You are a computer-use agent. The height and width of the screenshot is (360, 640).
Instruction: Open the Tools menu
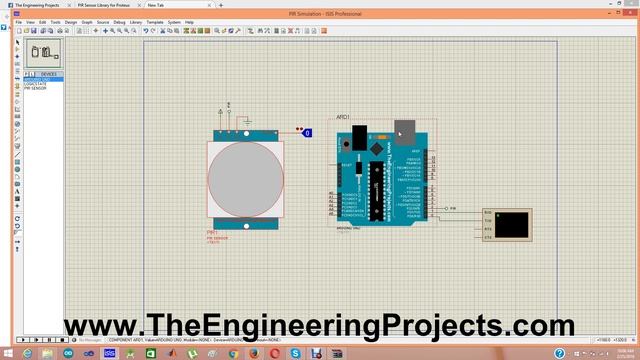tap(56, 22)
